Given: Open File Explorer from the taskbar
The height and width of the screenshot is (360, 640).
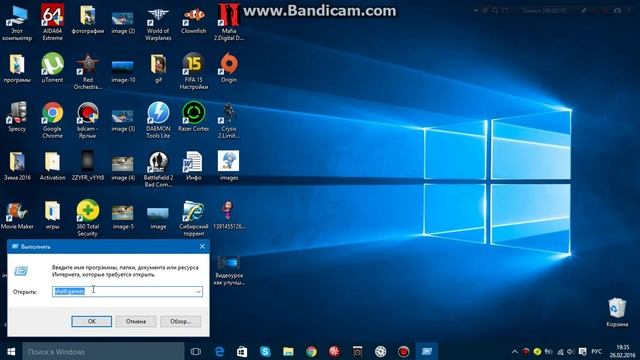Looking at the screenshot, I should [x=289, y=351].
